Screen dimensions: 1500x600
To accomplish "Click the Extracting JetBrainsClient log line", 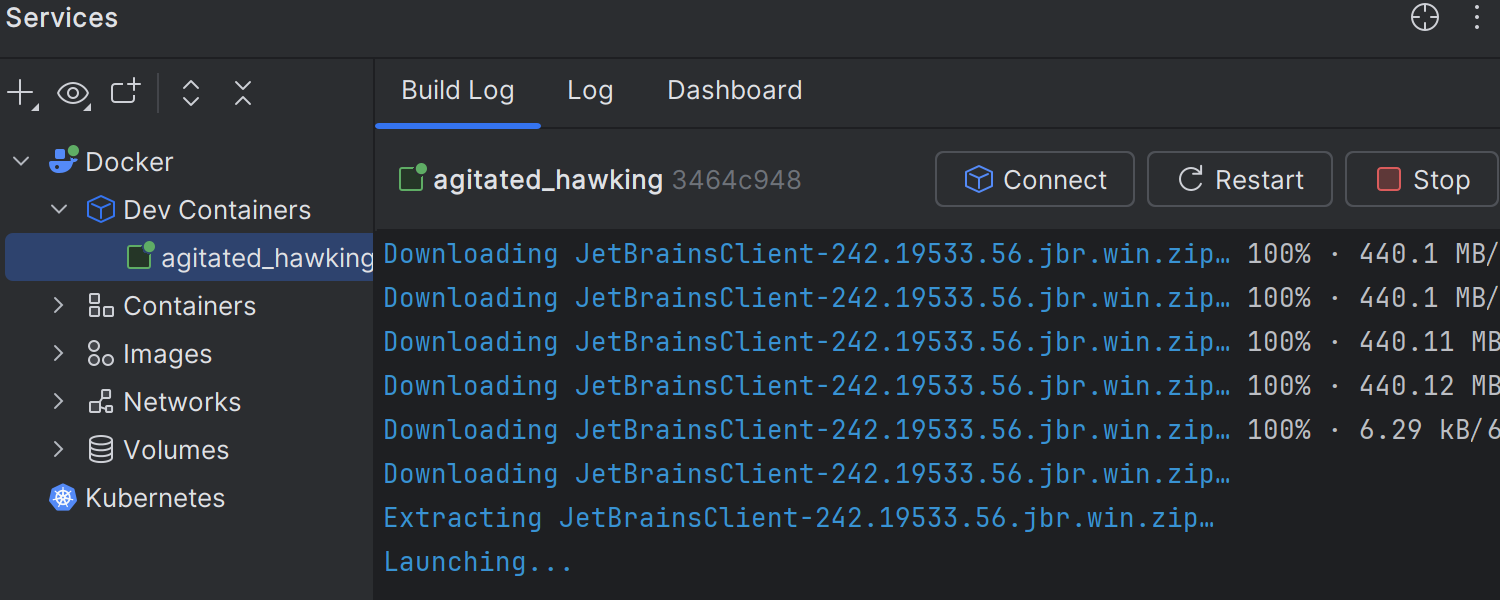I will (799, 518).
